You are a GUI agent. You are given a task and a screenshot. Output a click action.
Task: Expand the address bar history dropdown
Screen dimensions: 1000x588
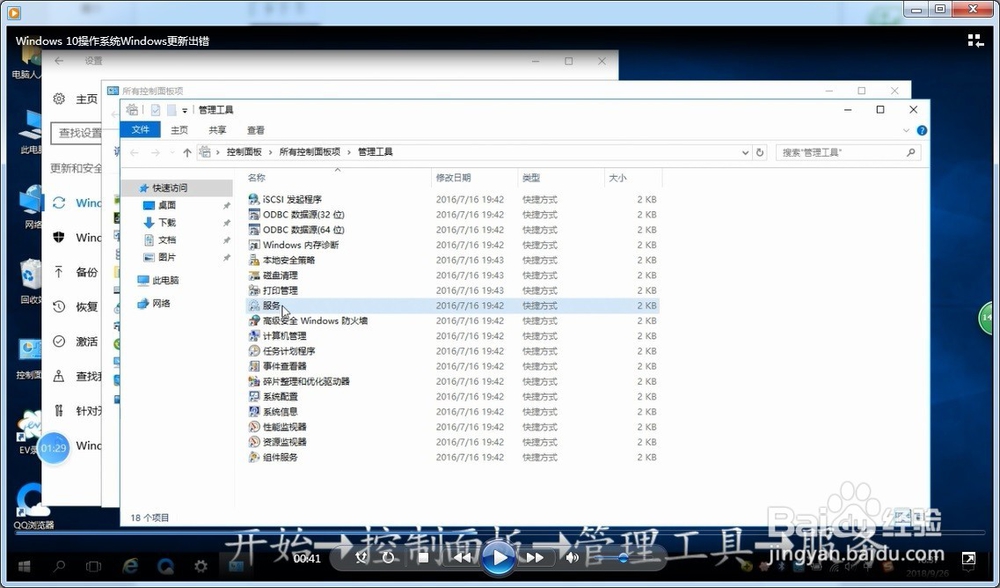click(x=745, y=152)
